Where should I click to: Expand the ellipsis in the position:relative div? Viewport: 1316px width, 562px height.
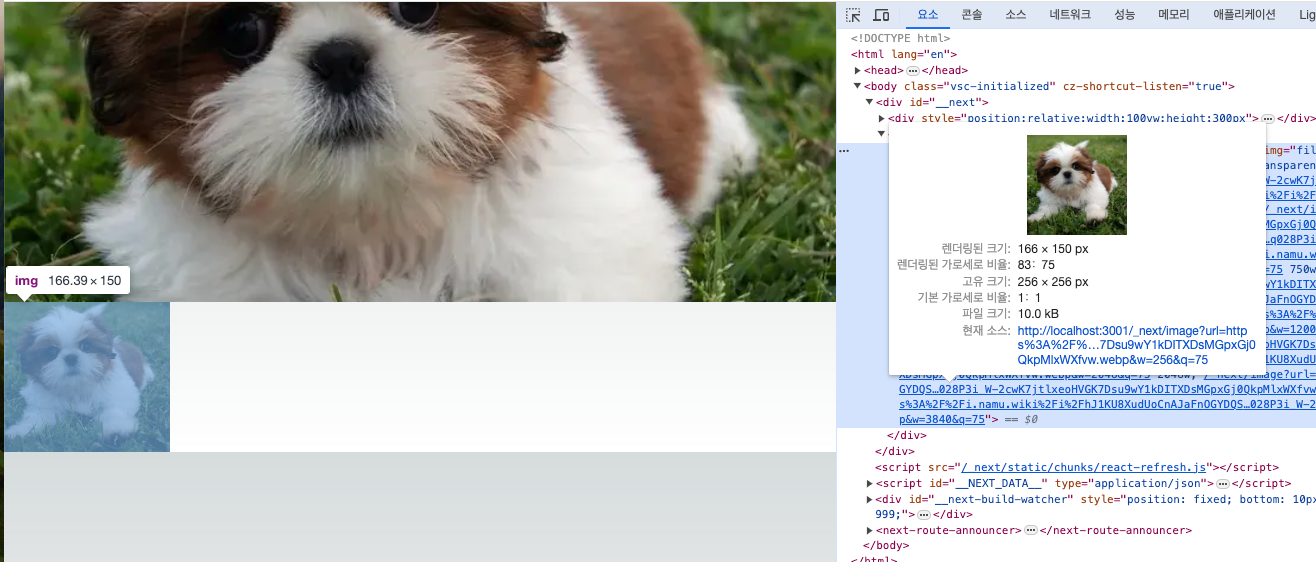point(1268,118)
